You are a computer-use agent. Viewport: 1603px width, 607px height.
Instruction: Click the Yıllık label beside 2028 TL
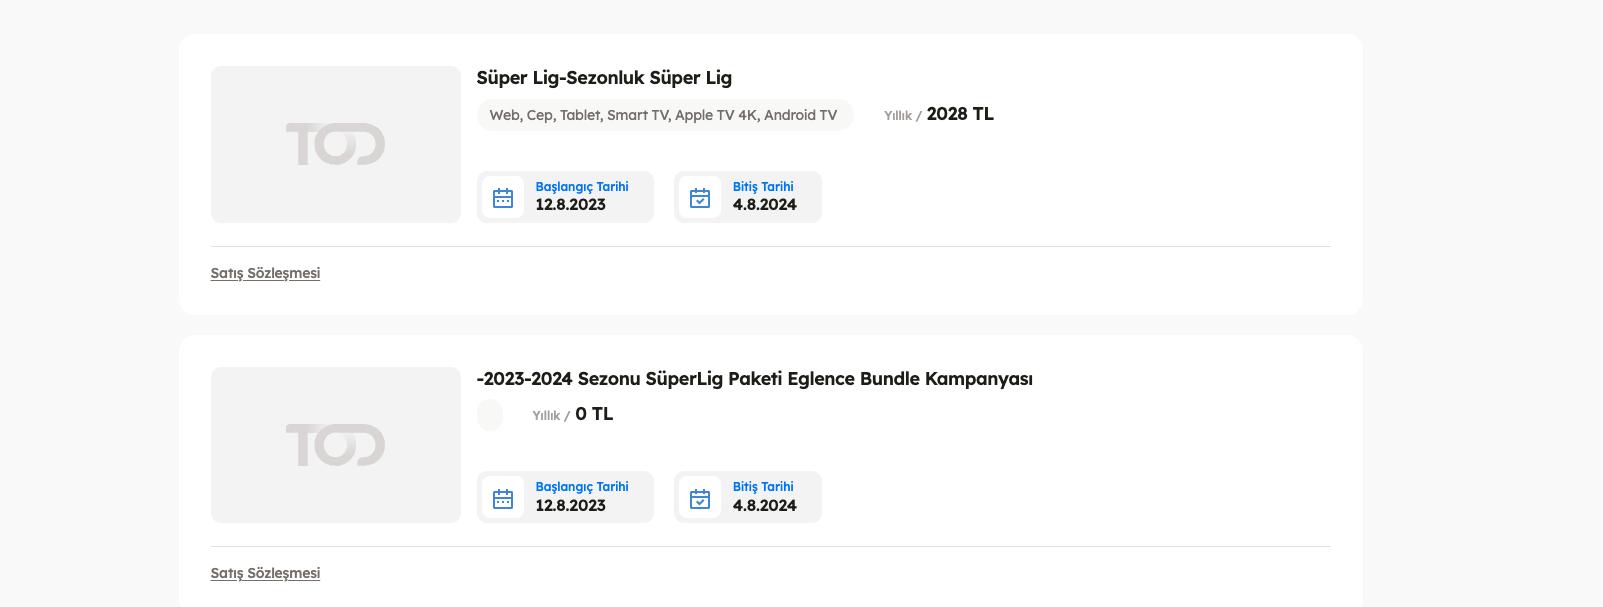coord(899,116)
